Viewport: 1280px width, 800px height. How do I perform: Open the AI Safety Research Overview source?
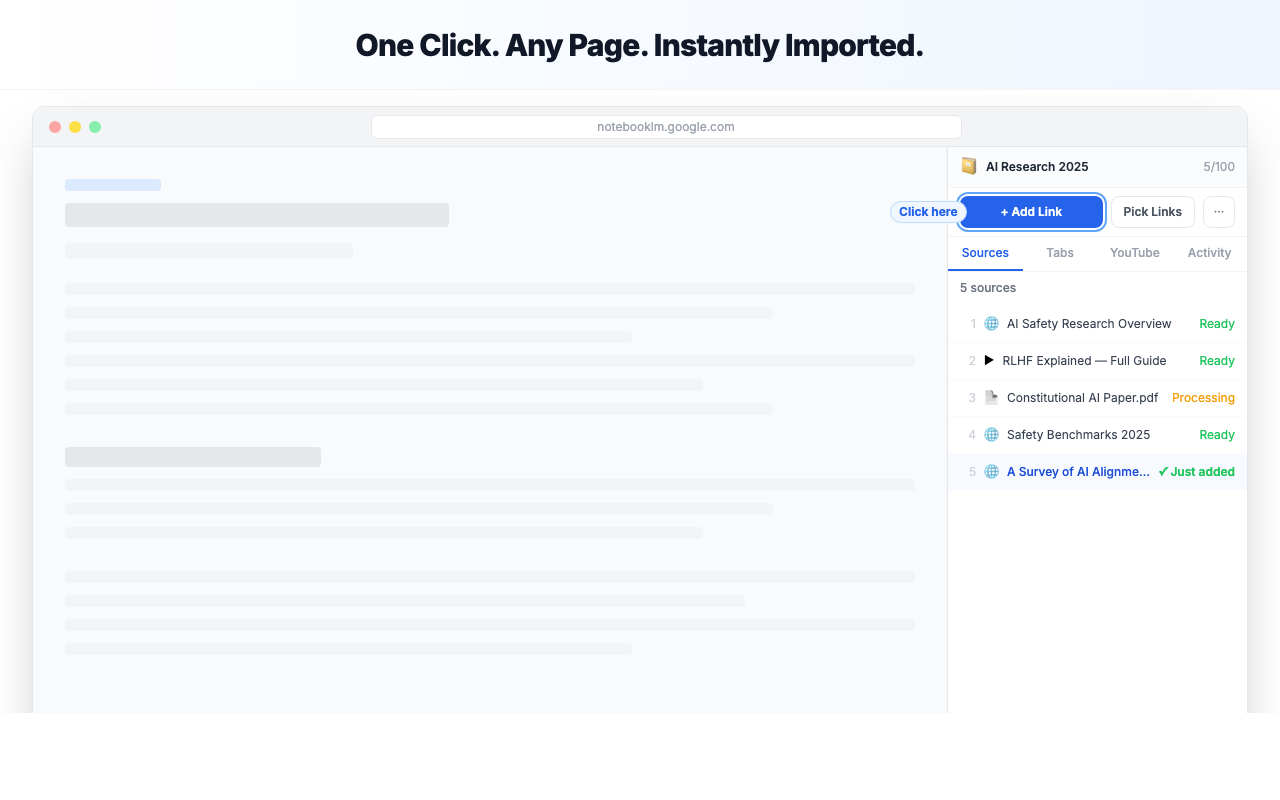coord(1089,324)
